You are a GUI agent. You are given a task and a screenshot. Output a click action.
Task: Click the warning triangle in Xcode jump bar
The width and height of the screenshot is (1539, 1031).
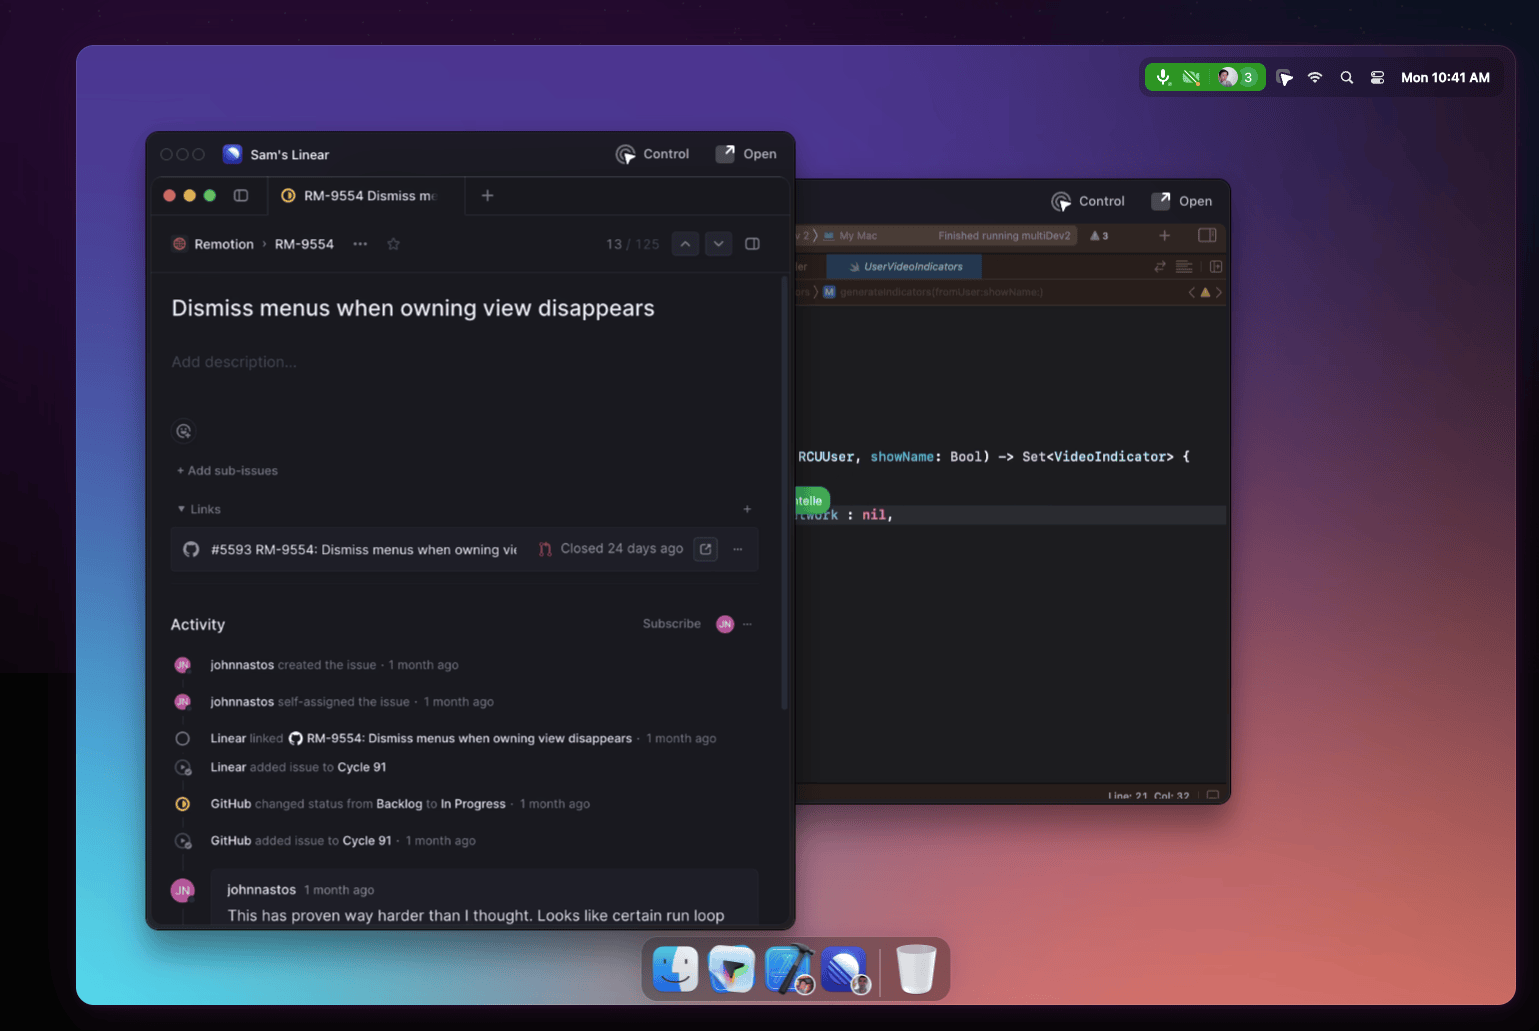point(1205,293)
